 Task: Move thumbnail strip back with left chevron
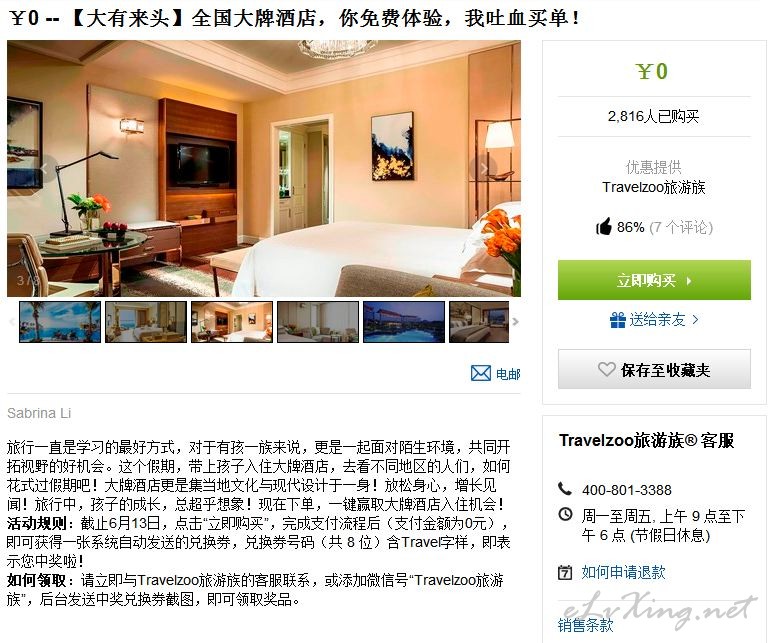pos(12,322)
